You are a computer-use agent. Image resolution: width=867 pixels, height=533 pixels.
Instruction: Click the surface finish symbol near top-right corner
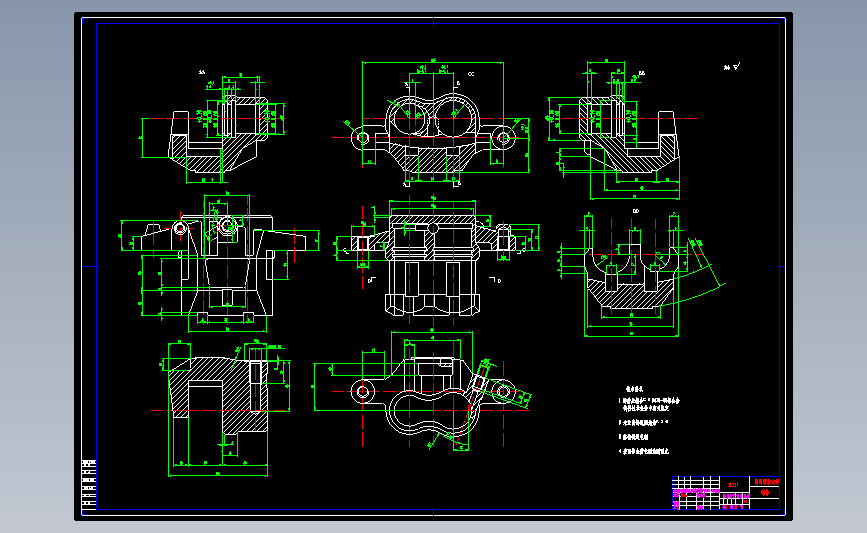click(732, 67)
